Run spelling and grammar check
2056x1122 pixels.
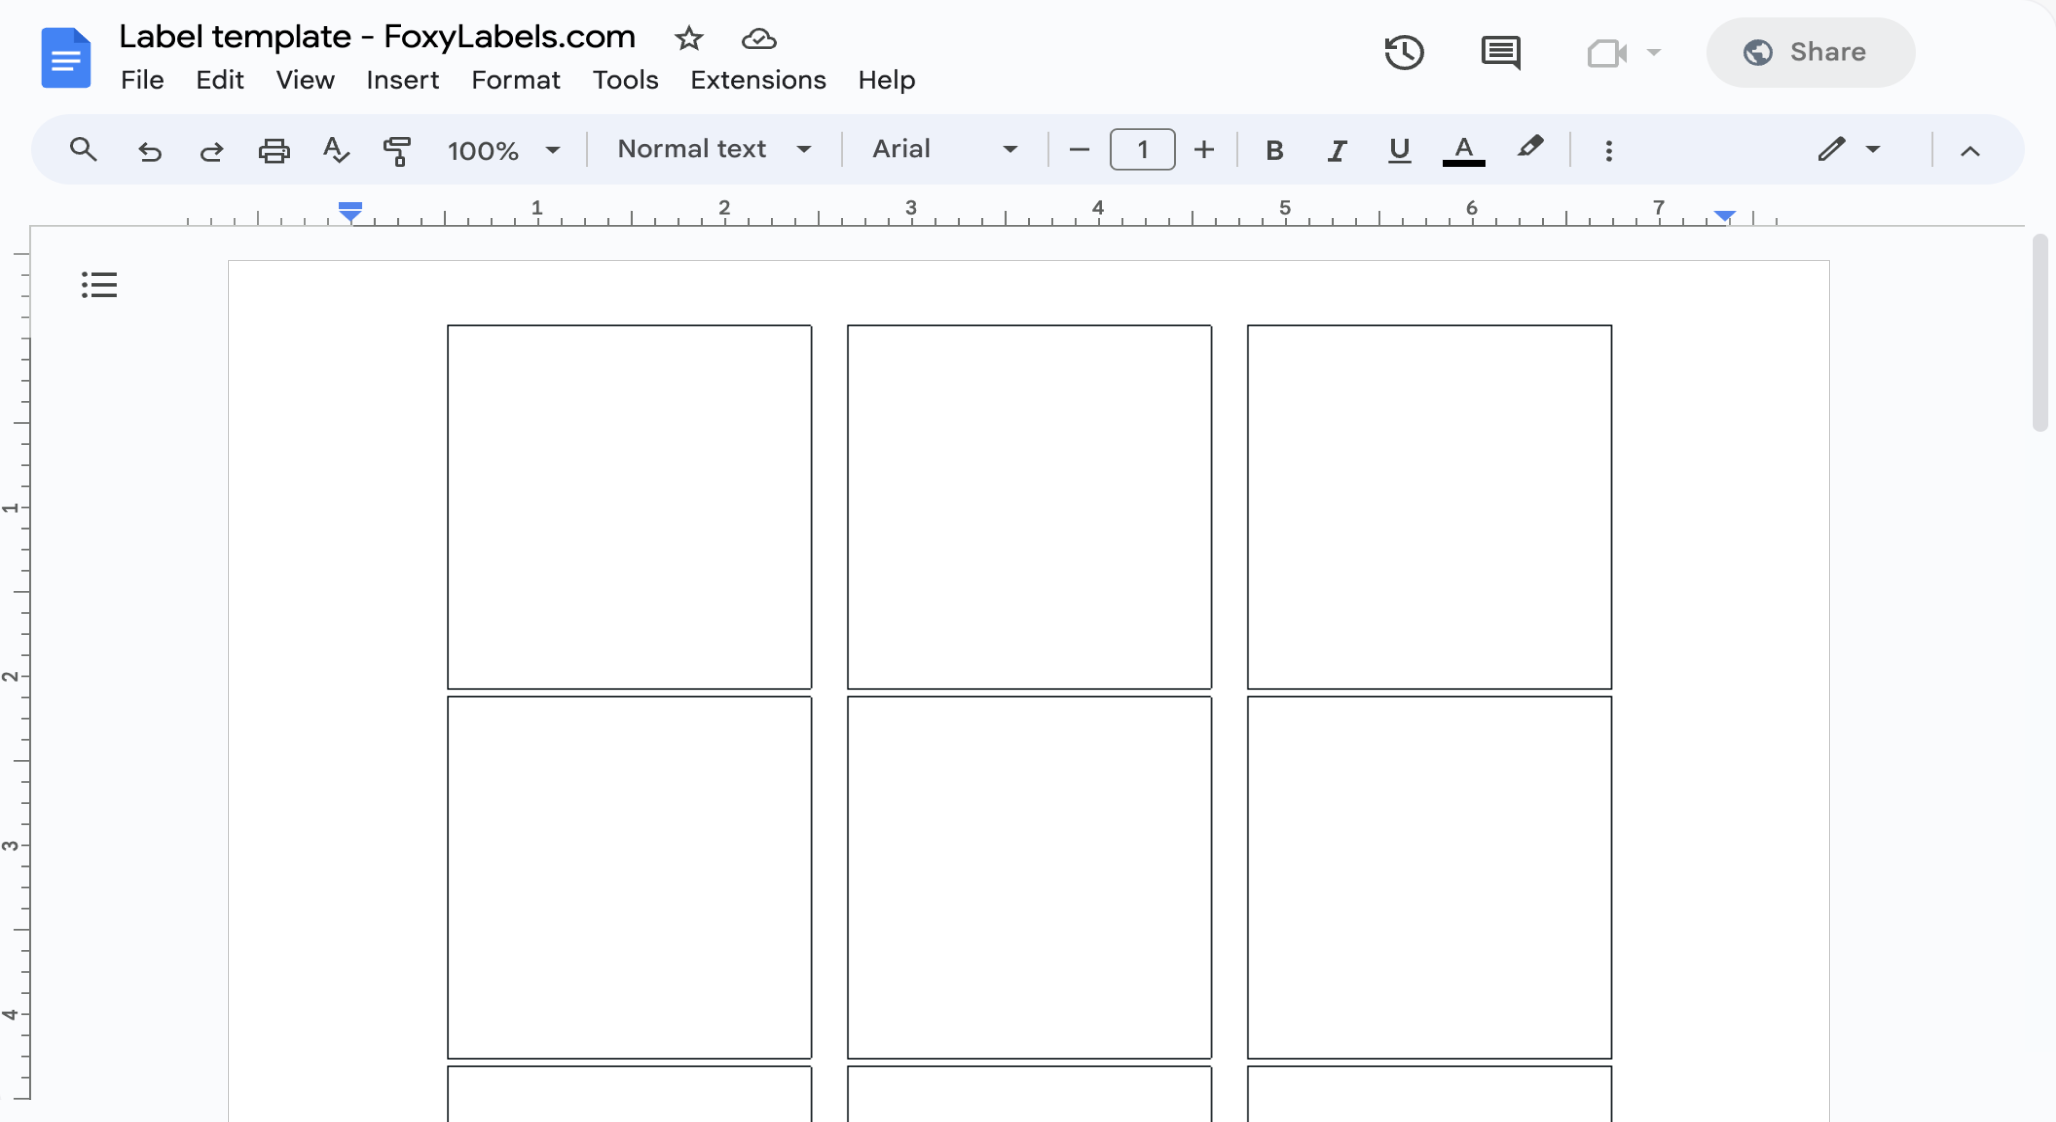tap(336, 150)
